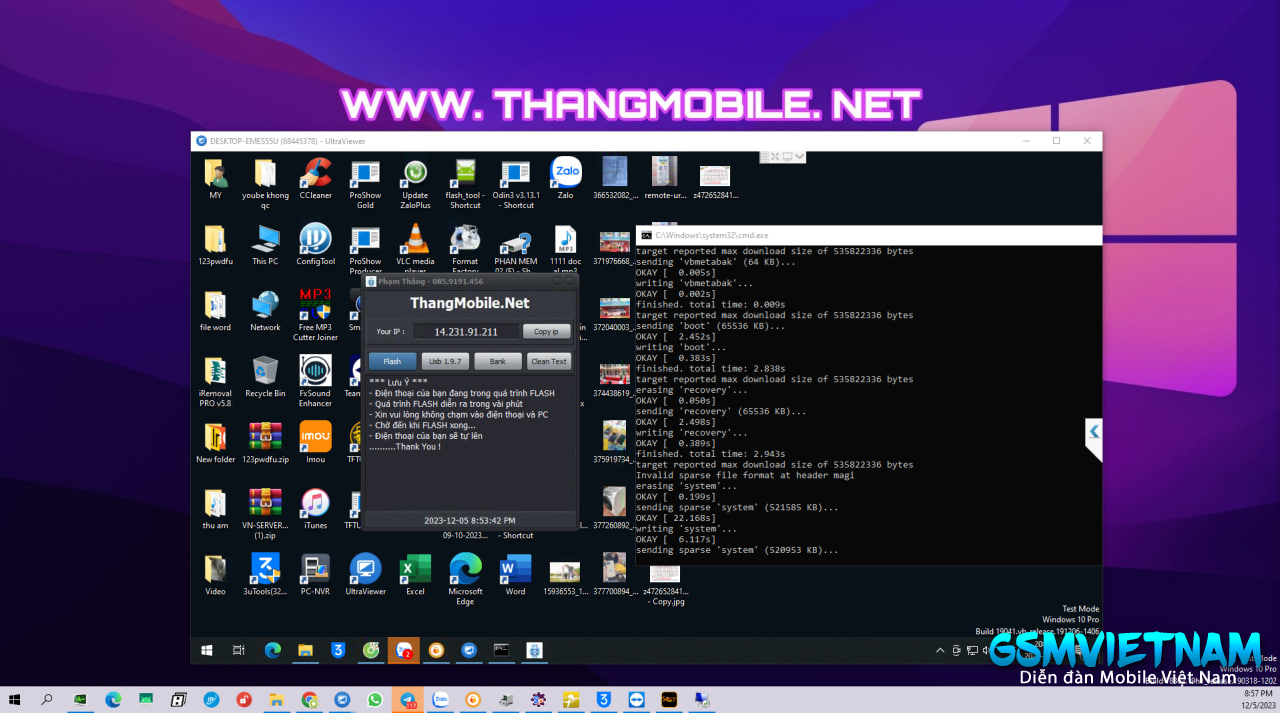The height and width of the screenshot is (713, 1280).
Task: Select the Network desktop icon
Action: point(265,311)
